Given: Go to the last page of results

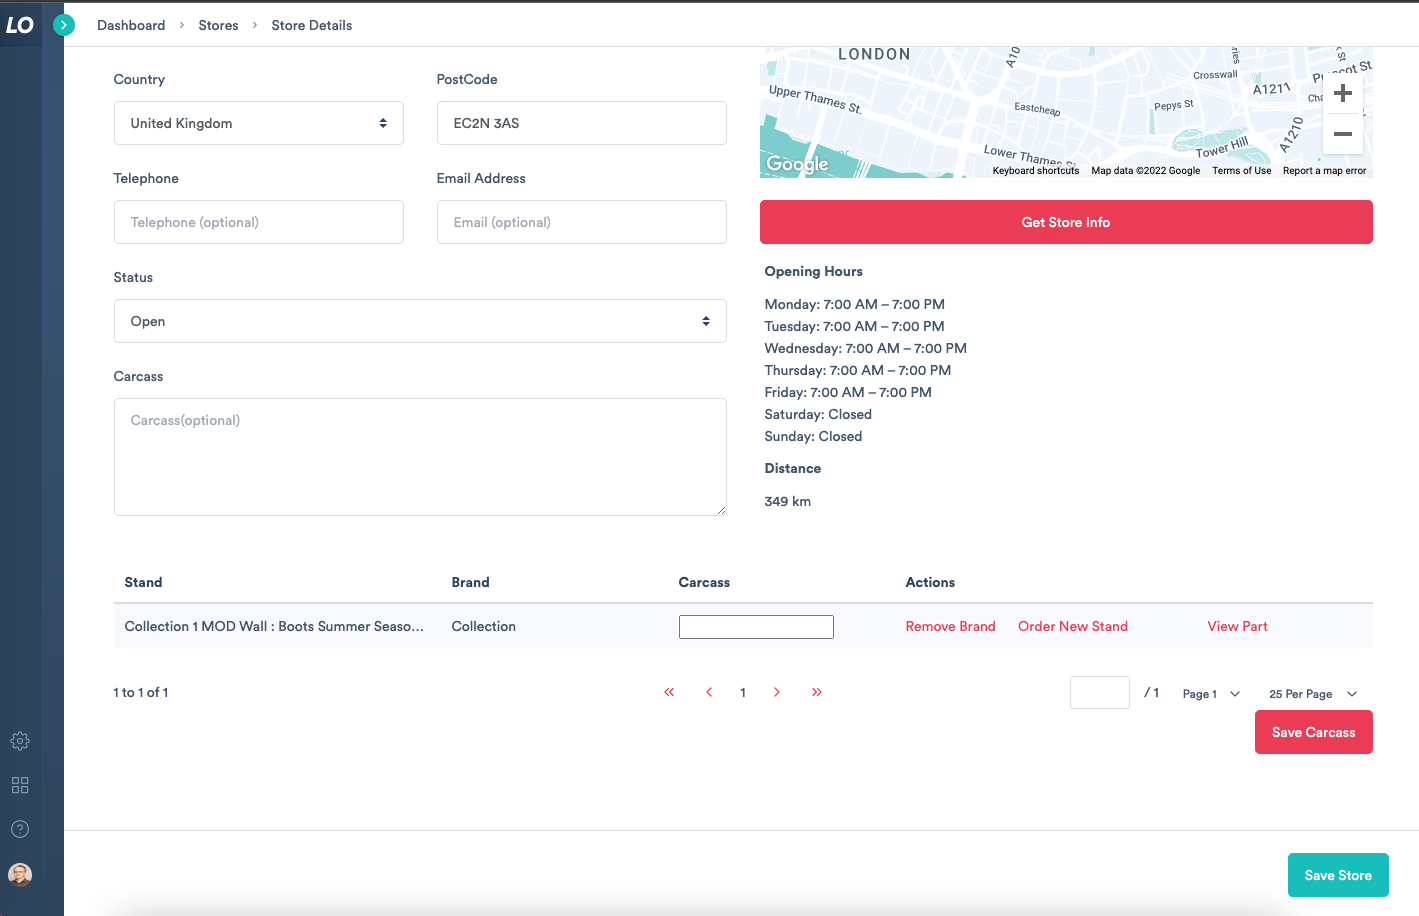Looking at the screenshot, I should click(817, 692).
